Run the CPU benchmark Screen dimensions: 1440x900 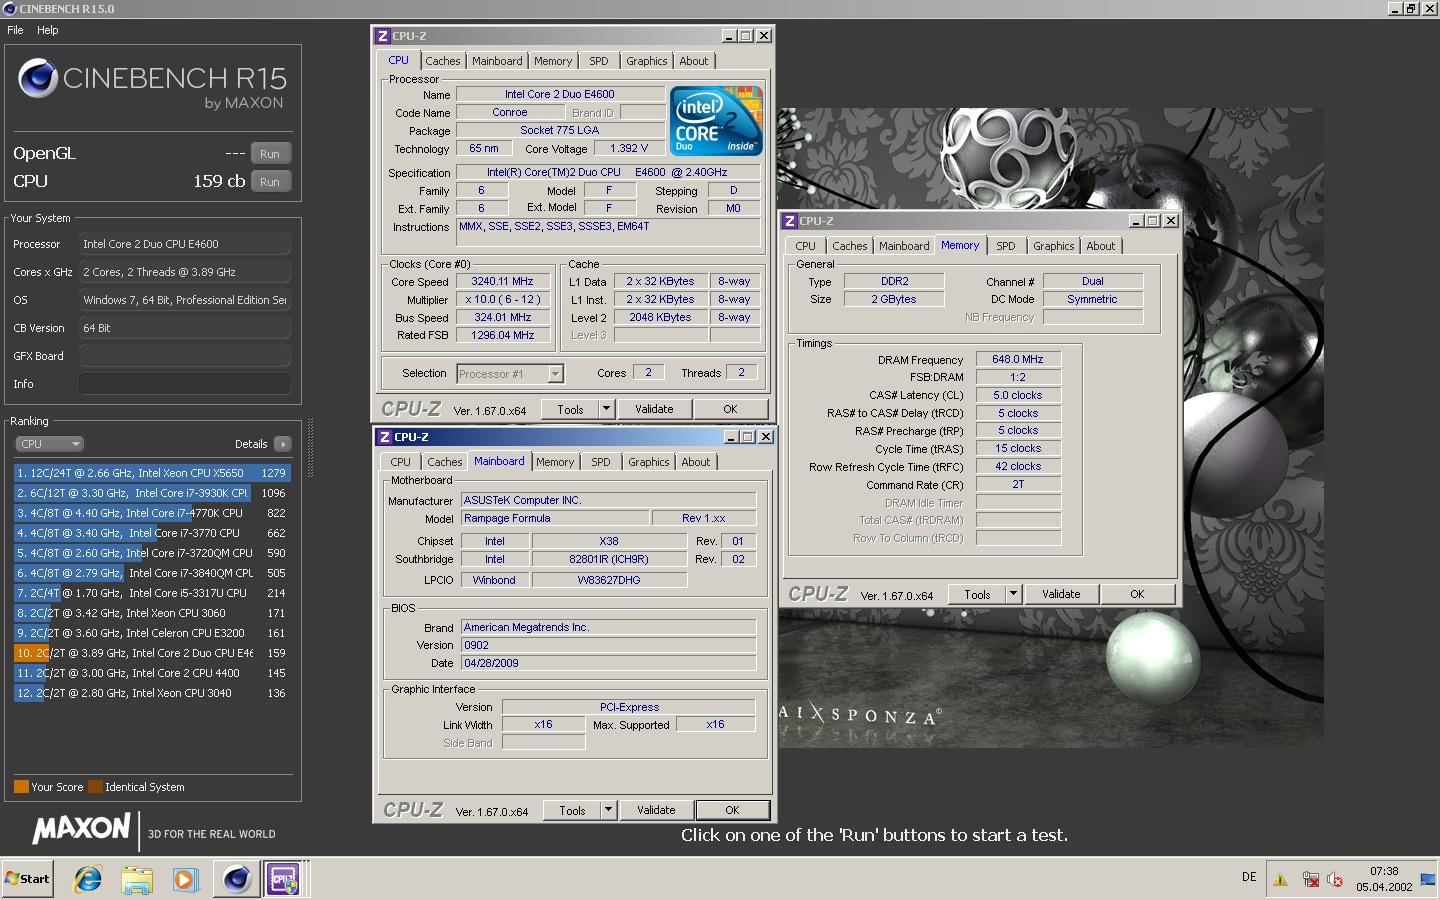click(270, 182)
